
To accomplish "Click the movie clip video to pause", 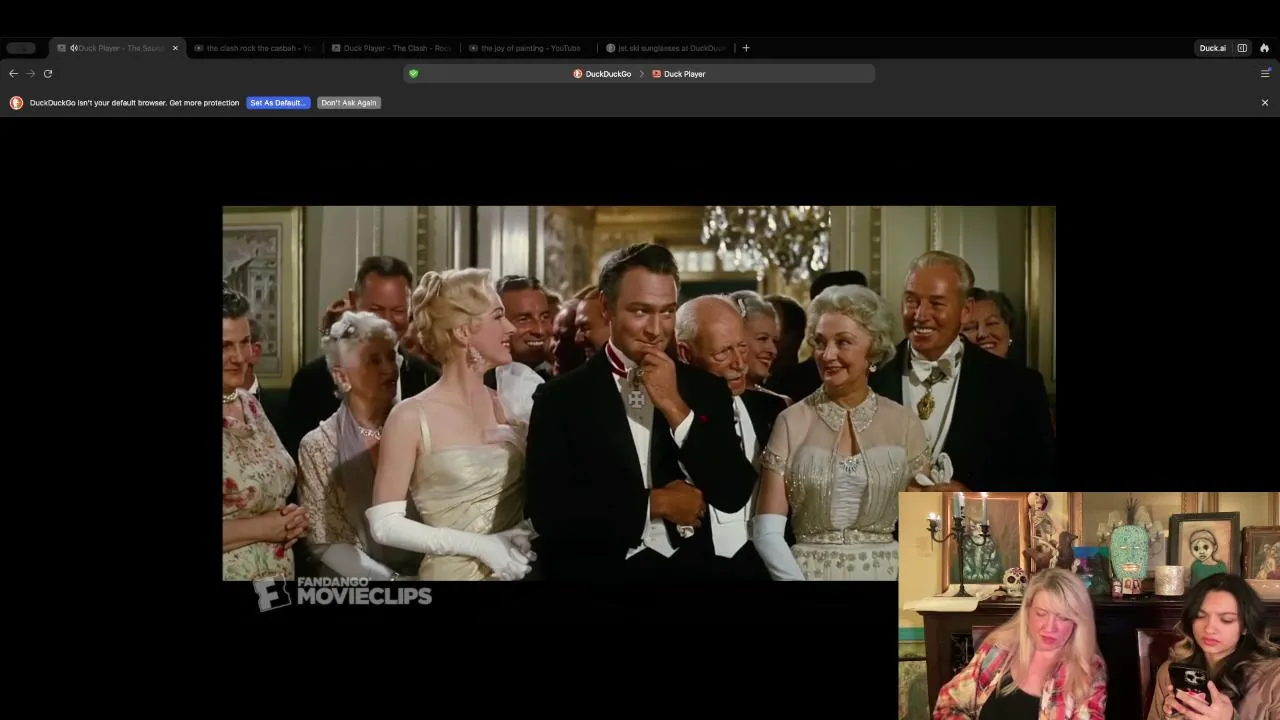I will [639, 393].
